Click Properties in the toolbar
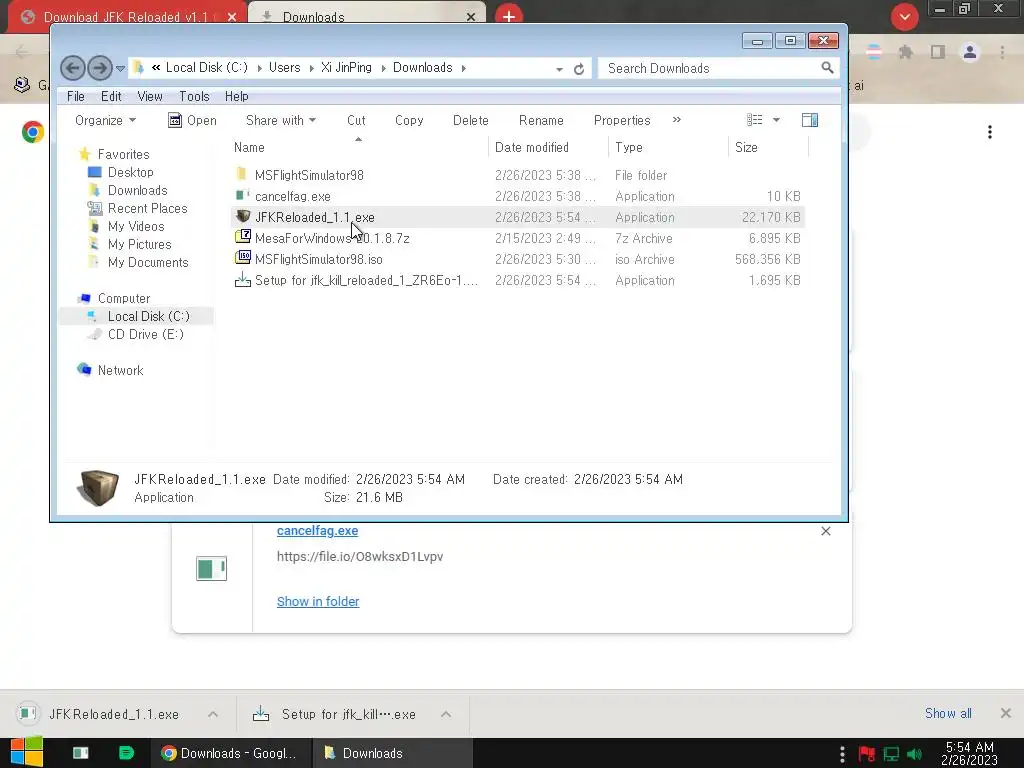The height and width of the screenshot is (768, 1024). click(622, 120)
